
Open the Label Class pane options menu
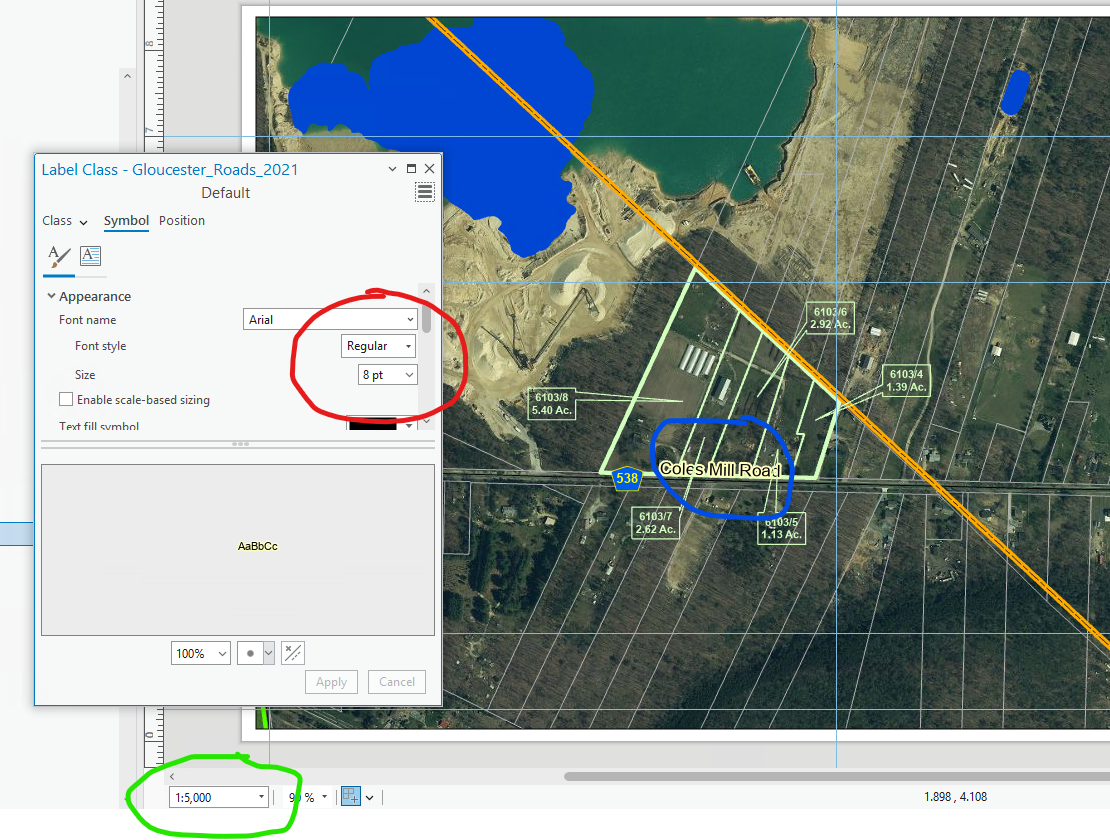tap(425, 191)
